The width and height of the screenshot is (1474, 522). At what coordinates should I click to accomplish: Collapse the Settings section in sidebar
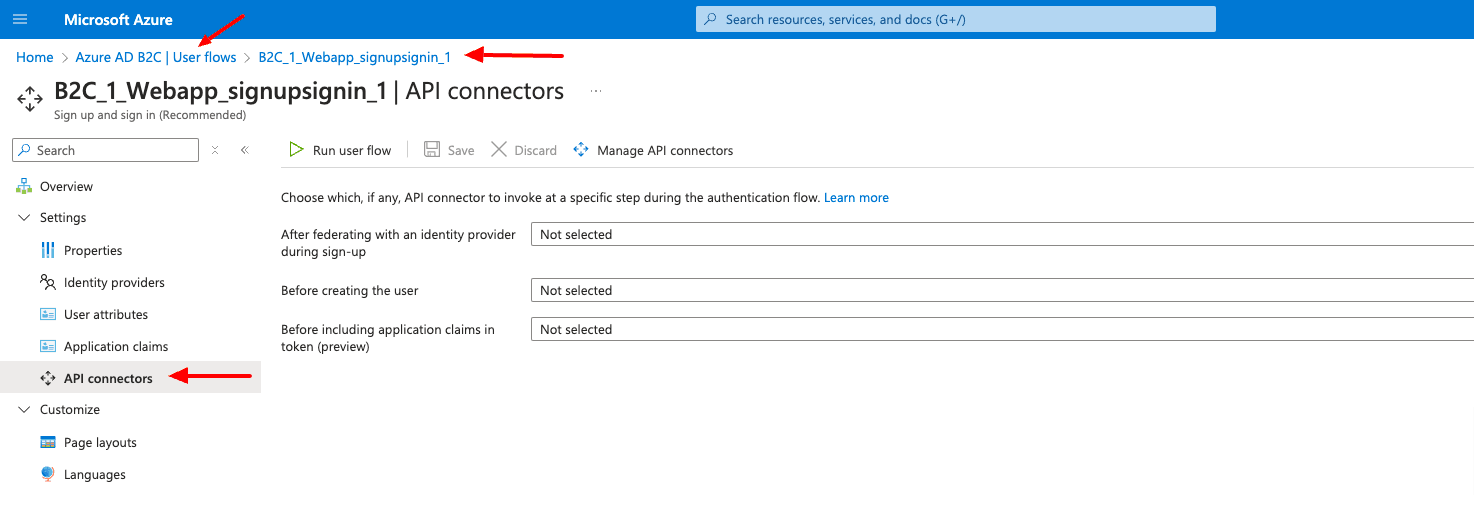pyautogui.click(x=25, y=218)
